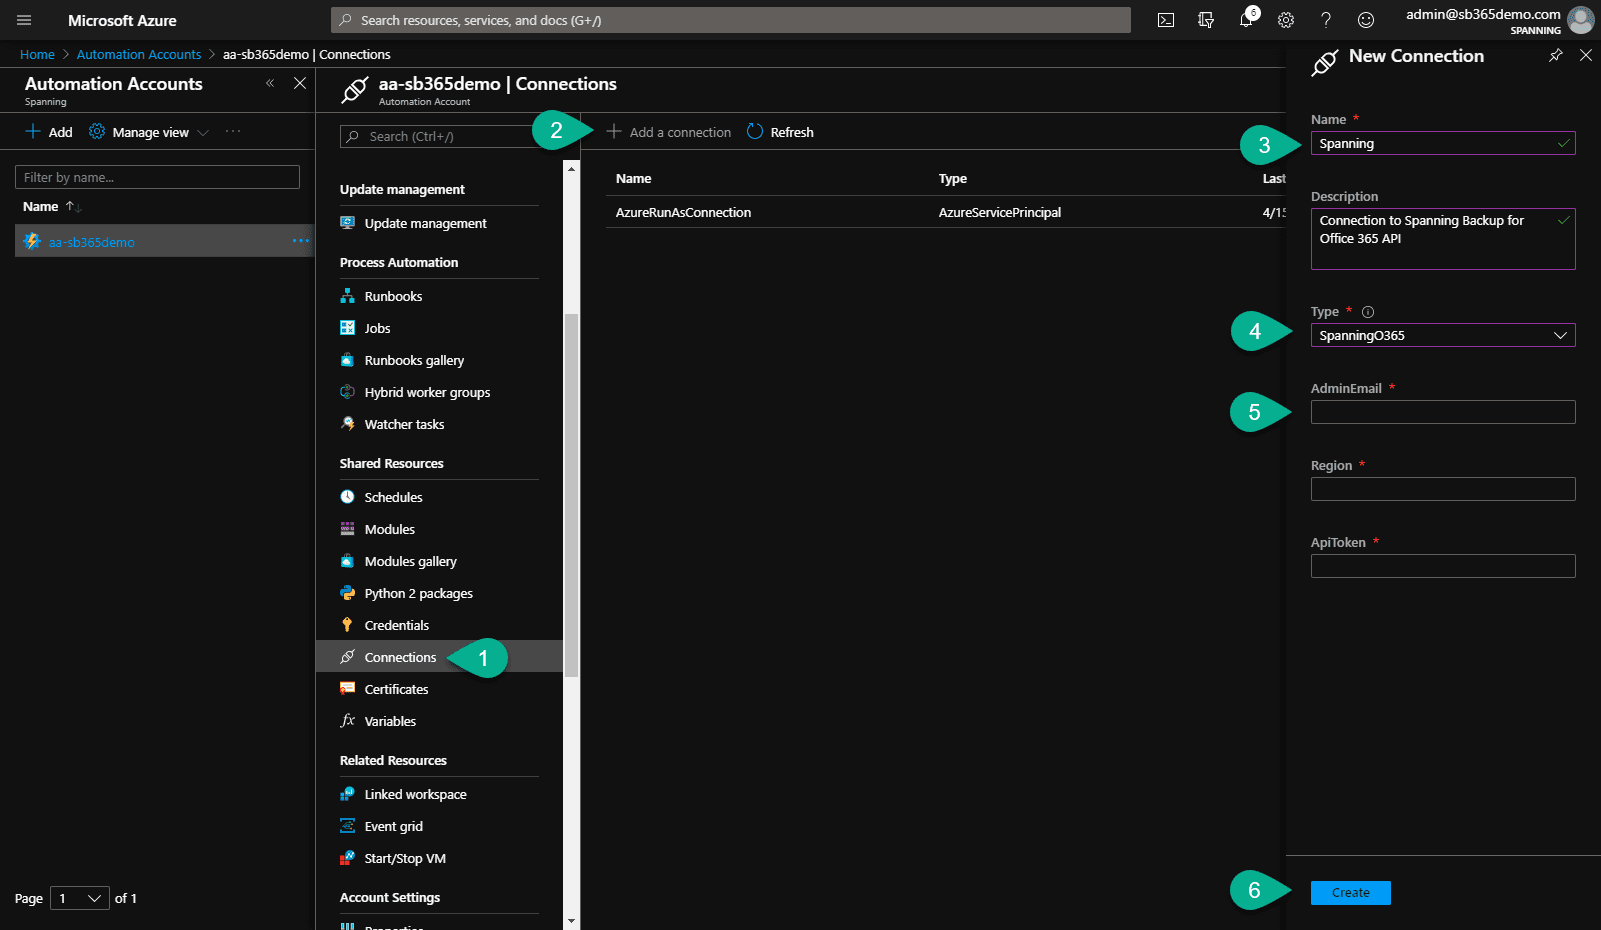This screenshot has width=1601, height=930.
Task: Click the top search resources bar
Action: [x=731, y=20]
